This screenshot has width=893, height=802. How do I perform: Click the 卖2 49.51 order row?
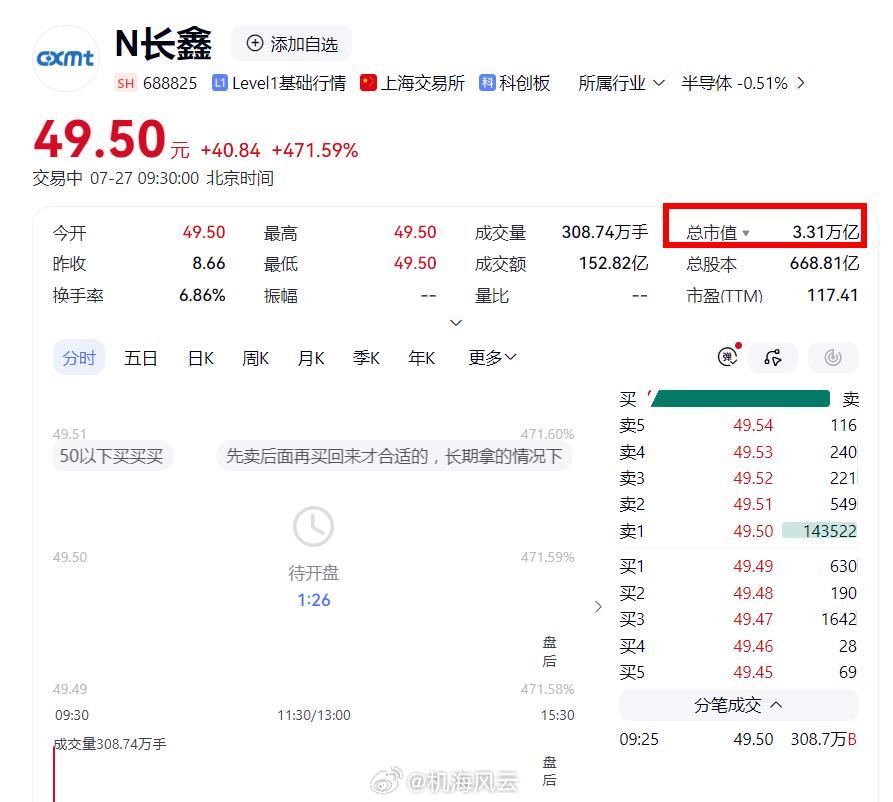click(738, 504)
